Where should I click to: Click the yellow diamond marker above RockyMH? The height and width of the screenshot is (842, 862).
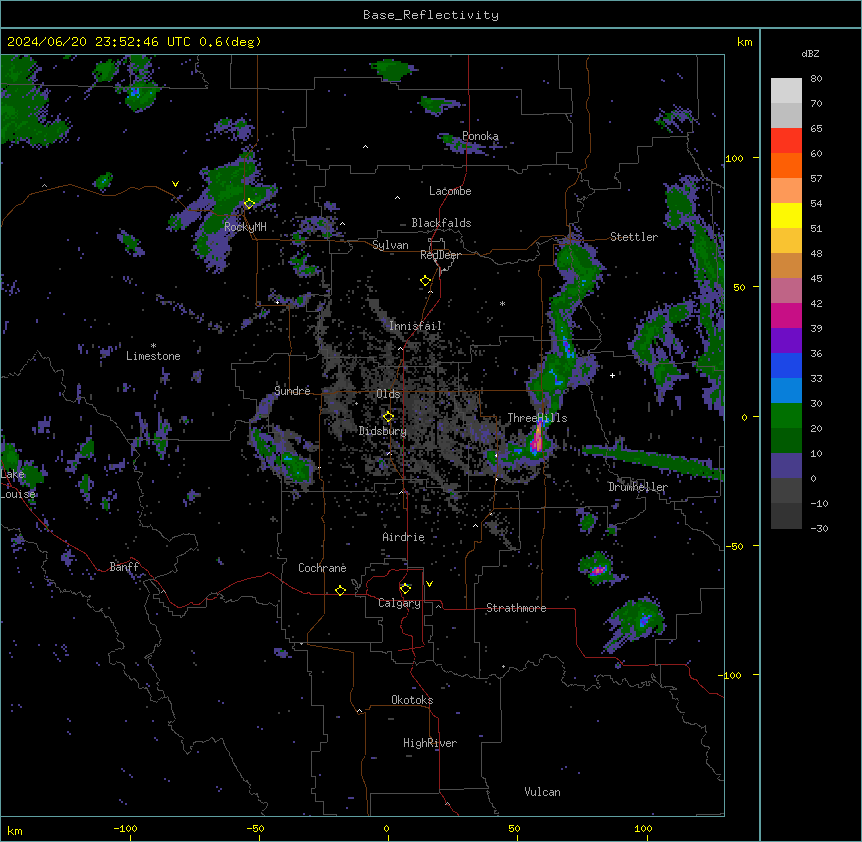click(250, 204)
